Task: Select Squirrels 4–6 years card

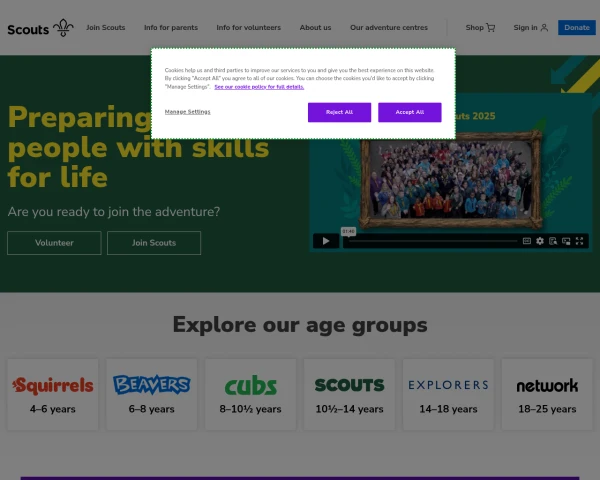Action: (x=53, y=394)
